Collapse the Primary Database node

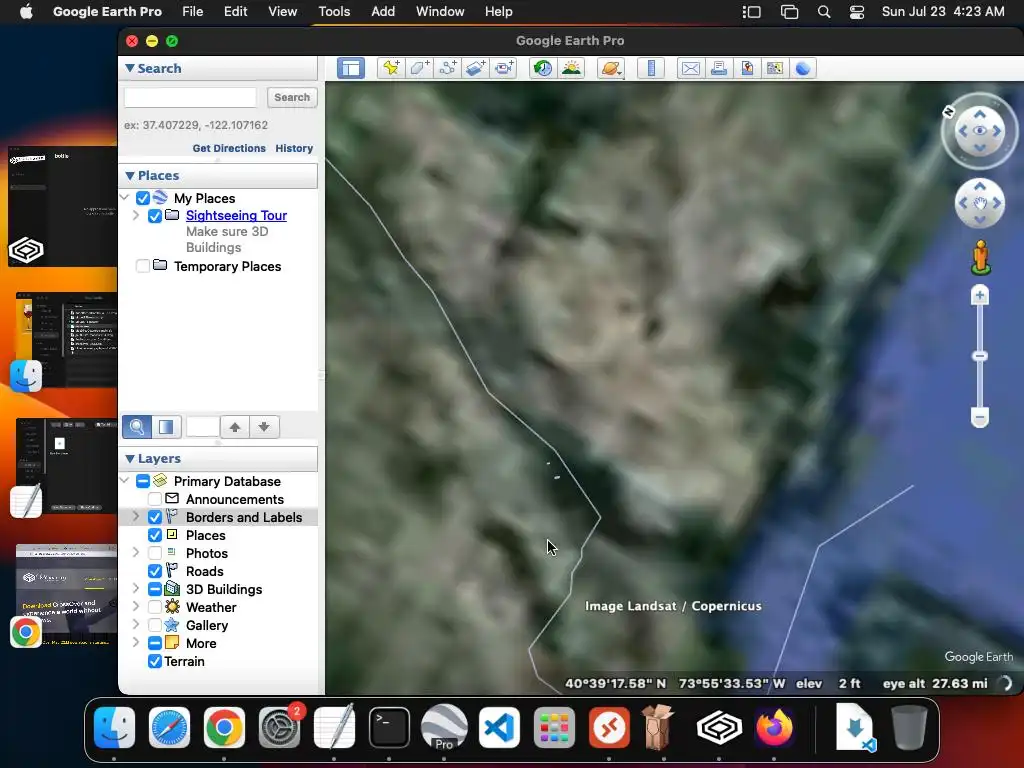click(x=125, y=481)
